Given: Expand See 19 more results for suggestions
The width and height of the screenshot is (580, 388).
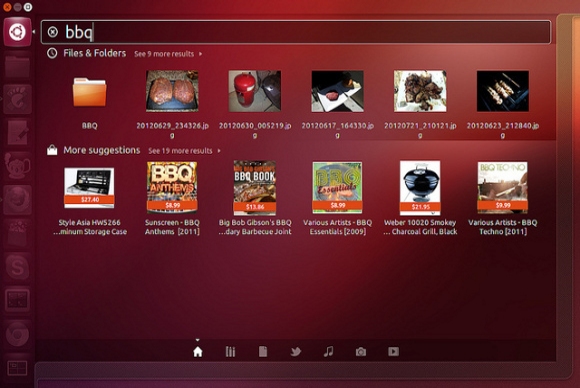Looking at the screenshot, I should coord(184,151).
